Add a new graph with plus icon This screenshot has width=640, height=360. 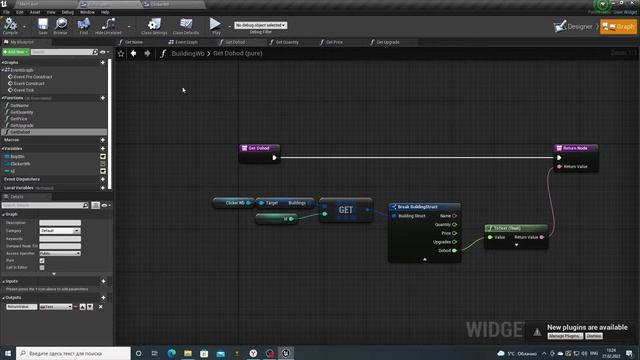coord(103,63)
